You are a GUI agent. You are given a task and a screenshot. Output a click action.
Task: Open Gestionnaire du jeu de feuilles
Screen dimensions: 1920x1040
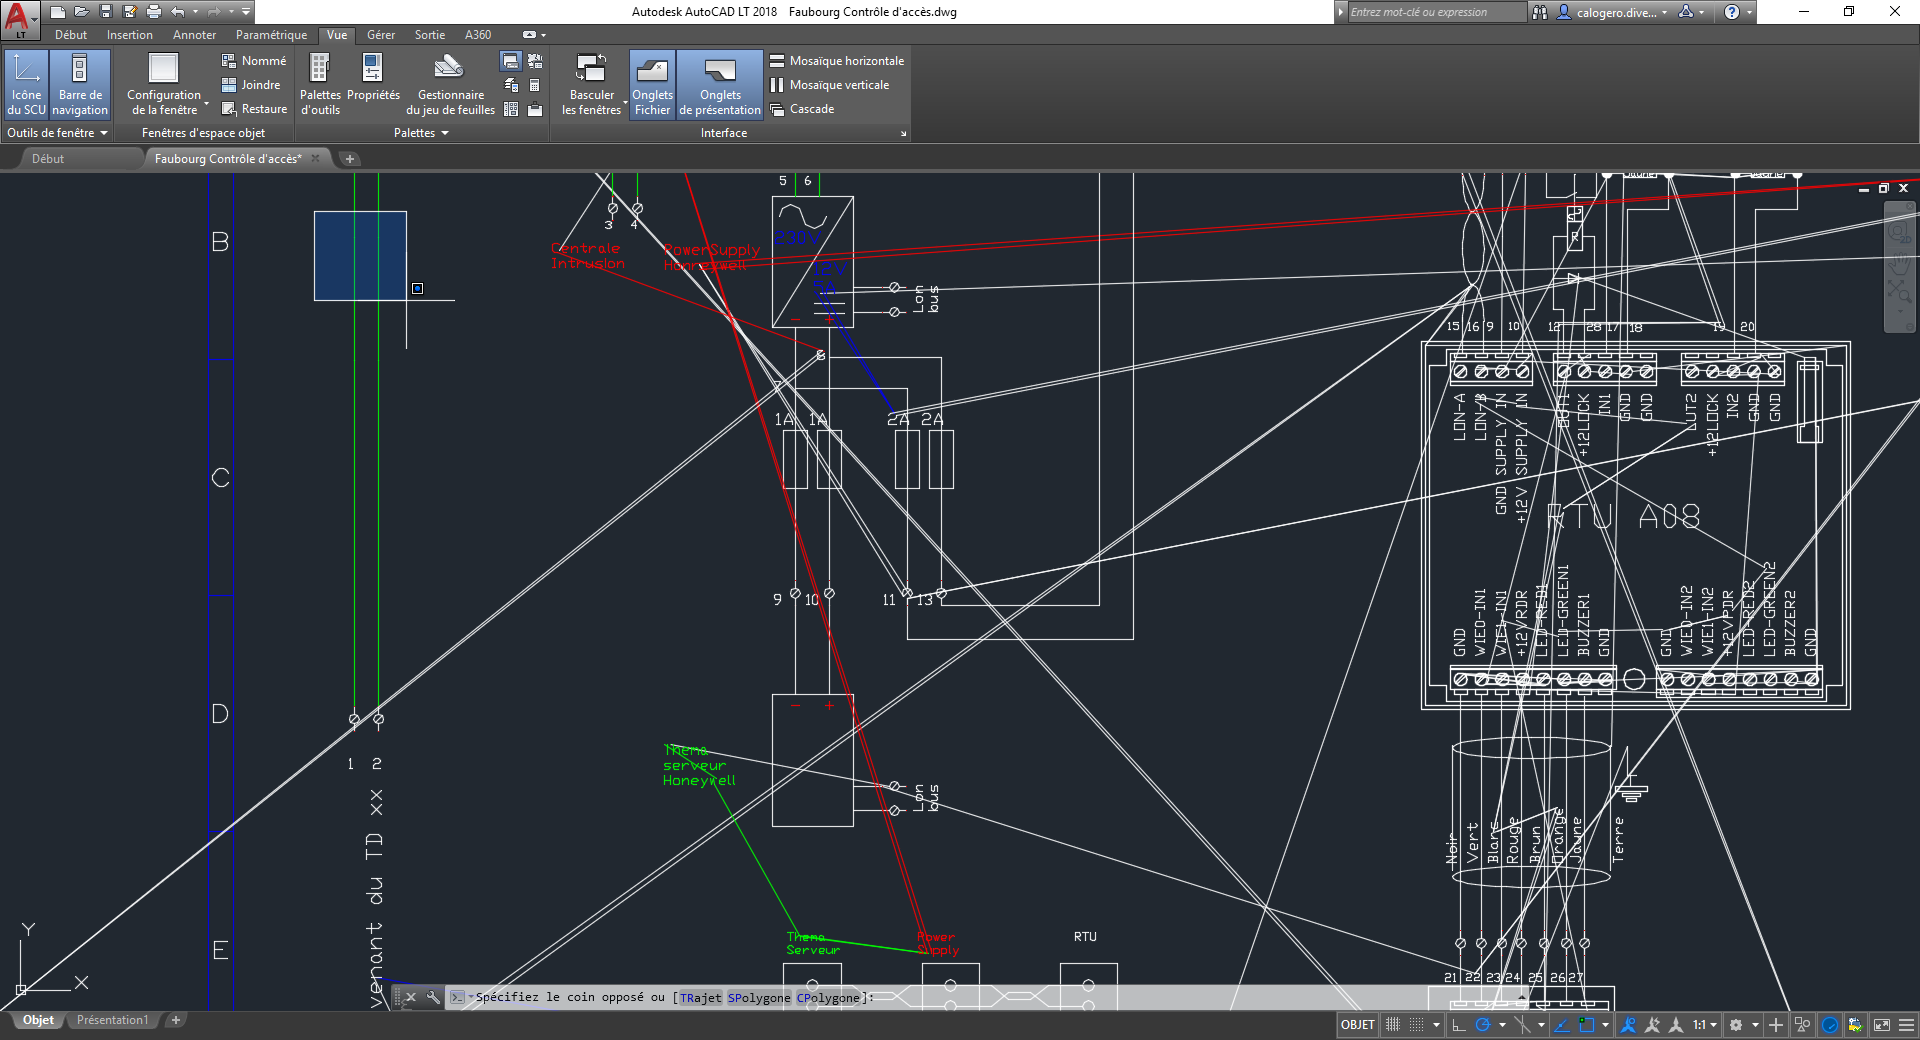(450, 85)
